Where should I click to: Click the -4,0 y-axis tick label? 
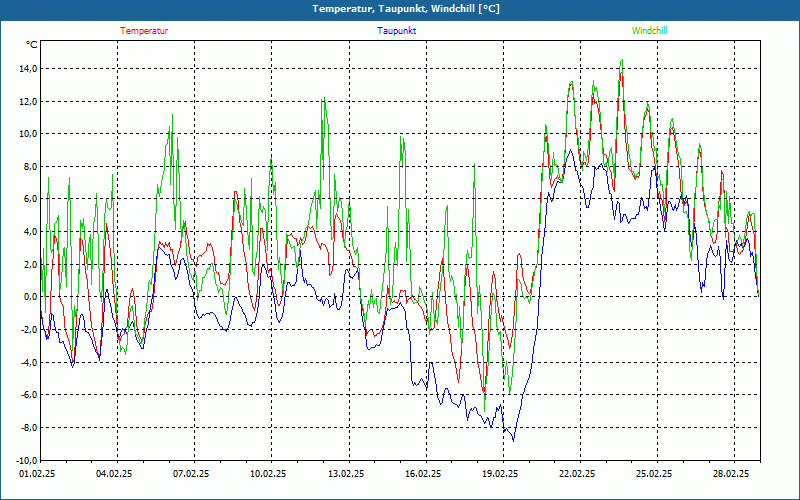(27, 363)
